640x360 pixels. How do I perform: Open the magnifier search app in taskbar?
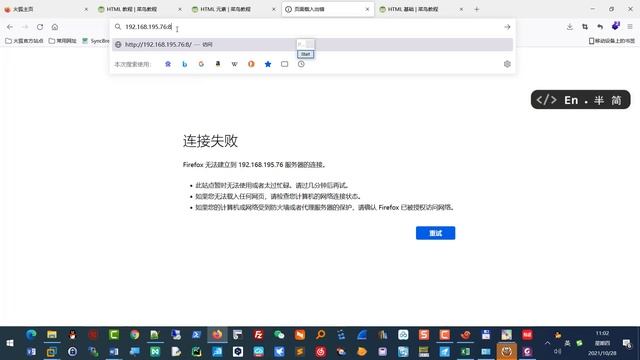[x=320, y=335]
